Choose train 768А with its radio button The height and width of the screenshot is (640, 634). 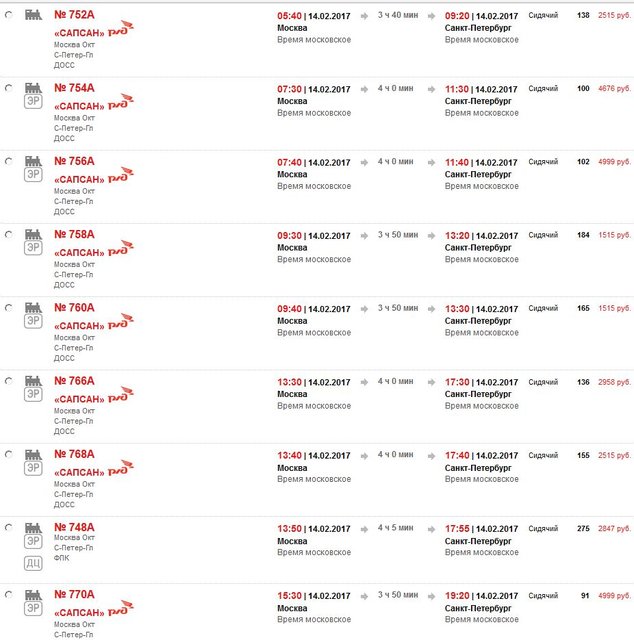9,455
